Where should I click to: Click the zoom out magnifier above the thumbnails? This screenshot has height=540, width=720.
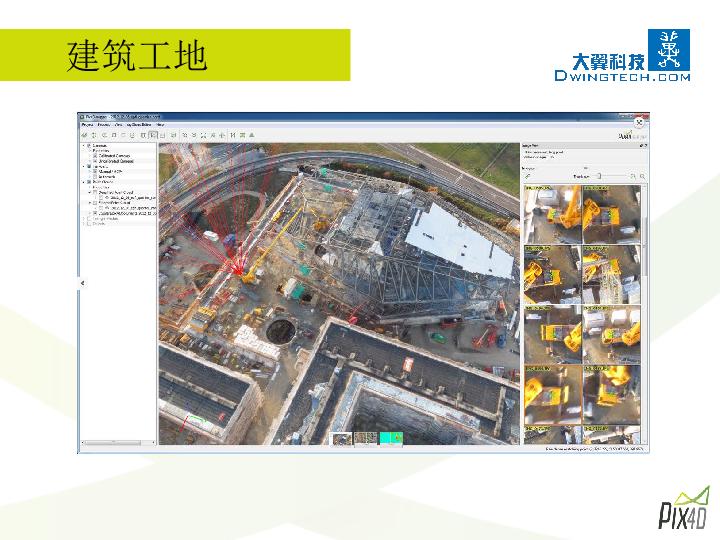(x=634, y=176)
